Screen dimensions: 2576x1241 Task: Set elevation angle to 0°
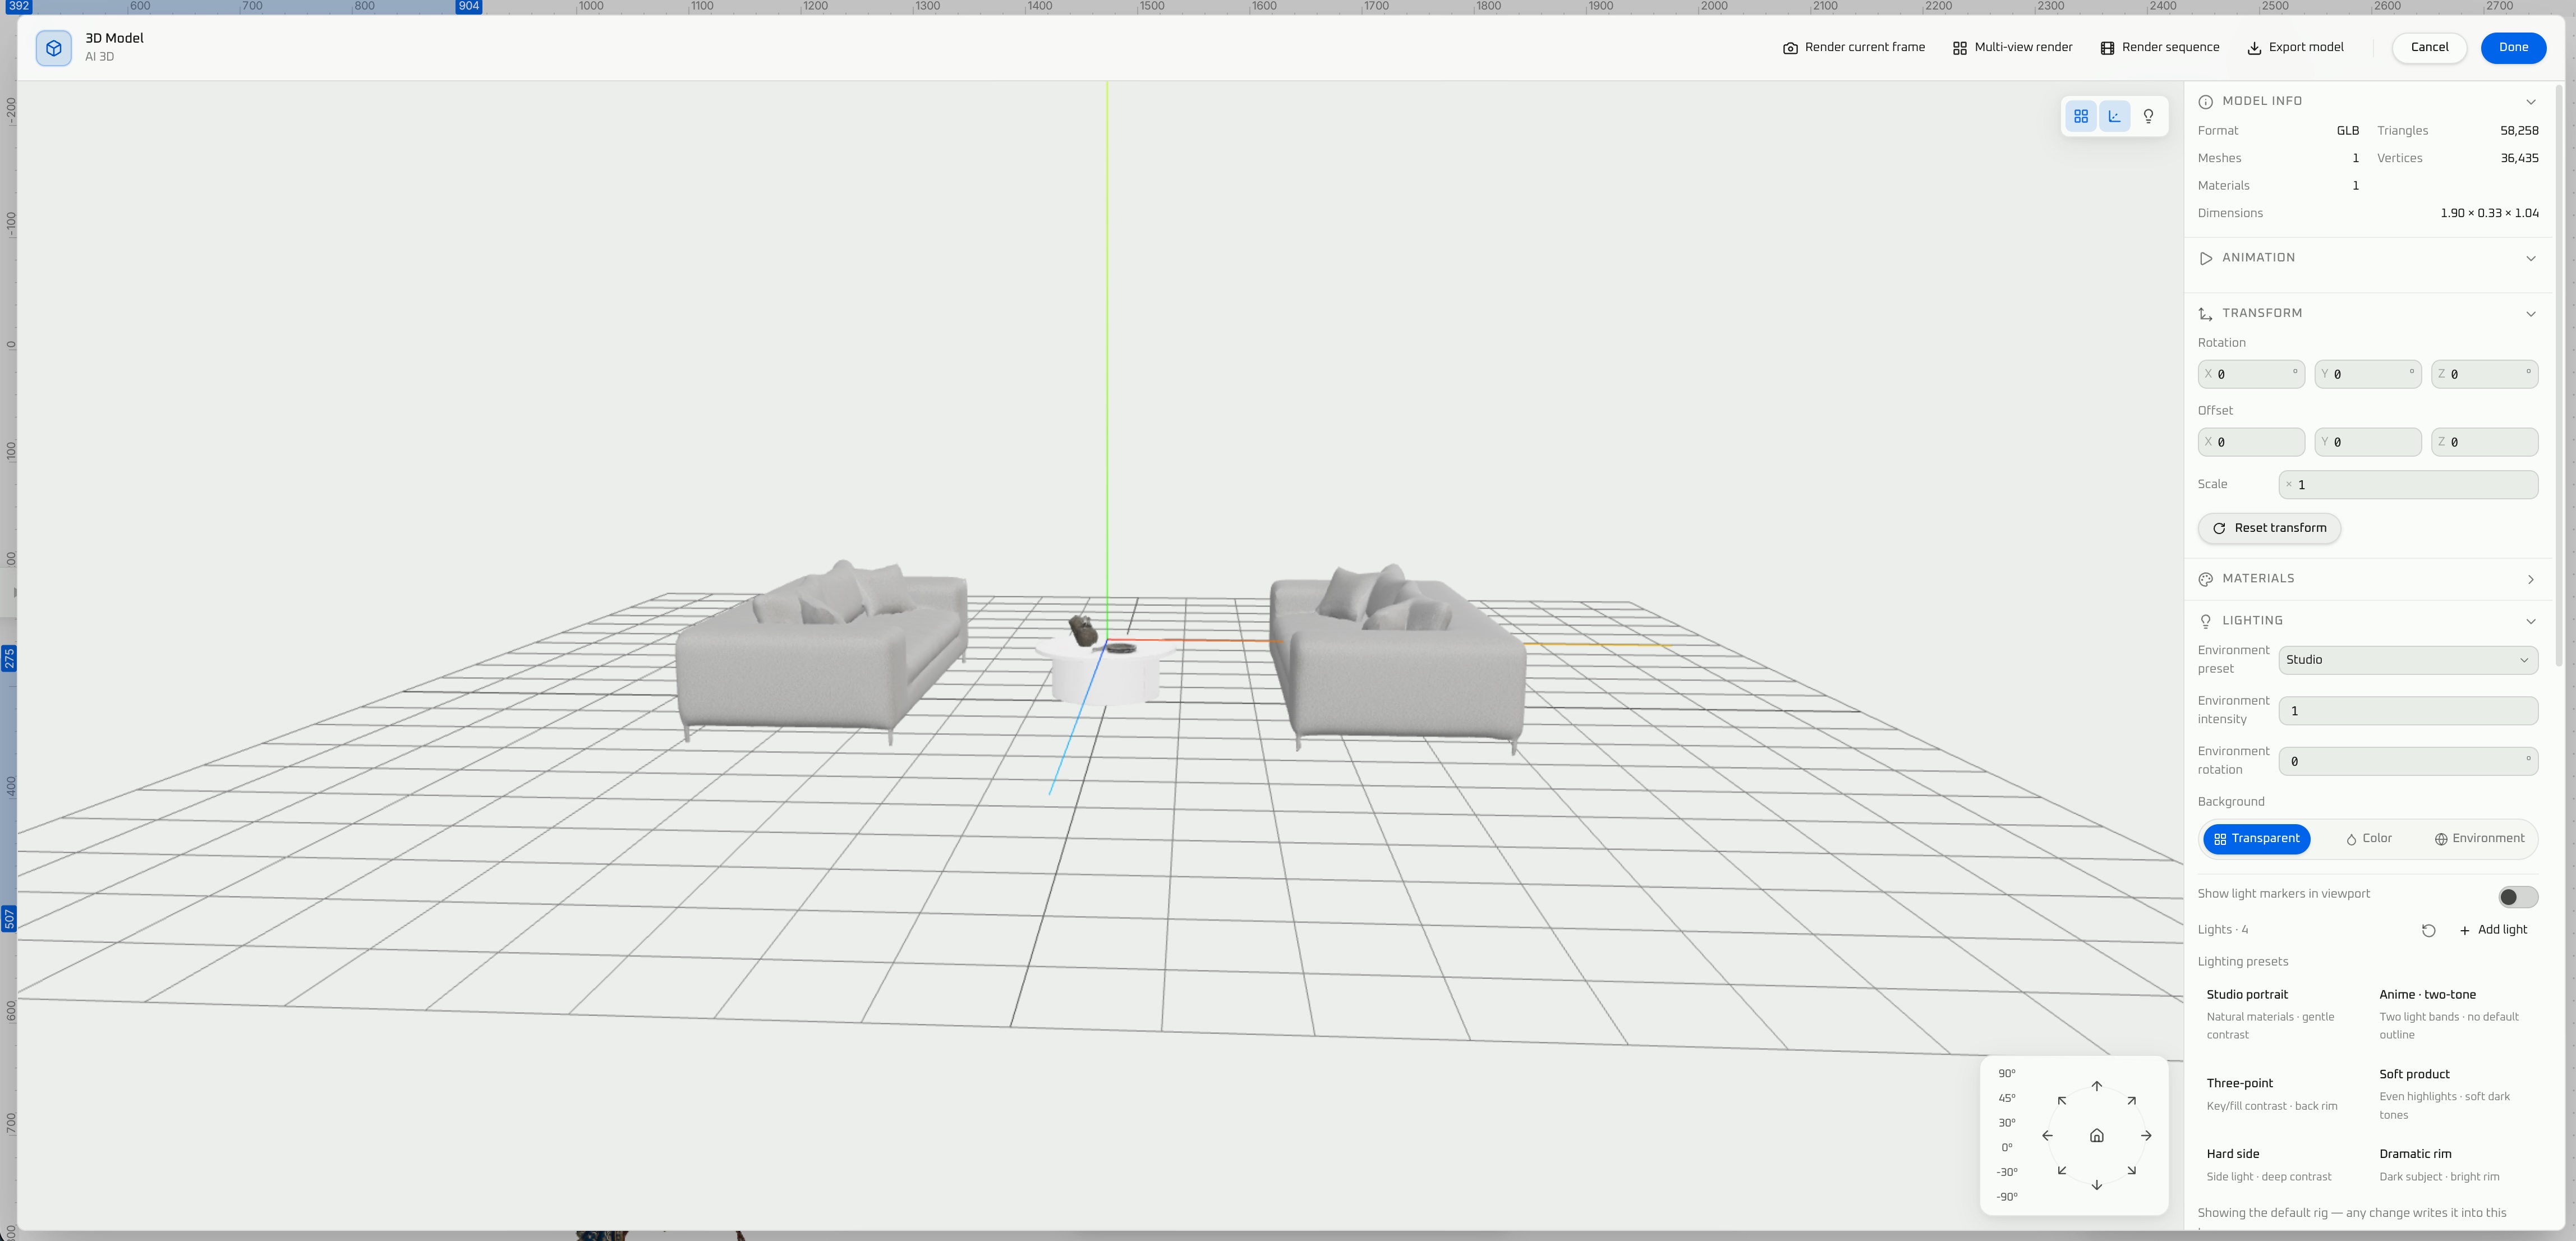[x=2007, y=1148]
